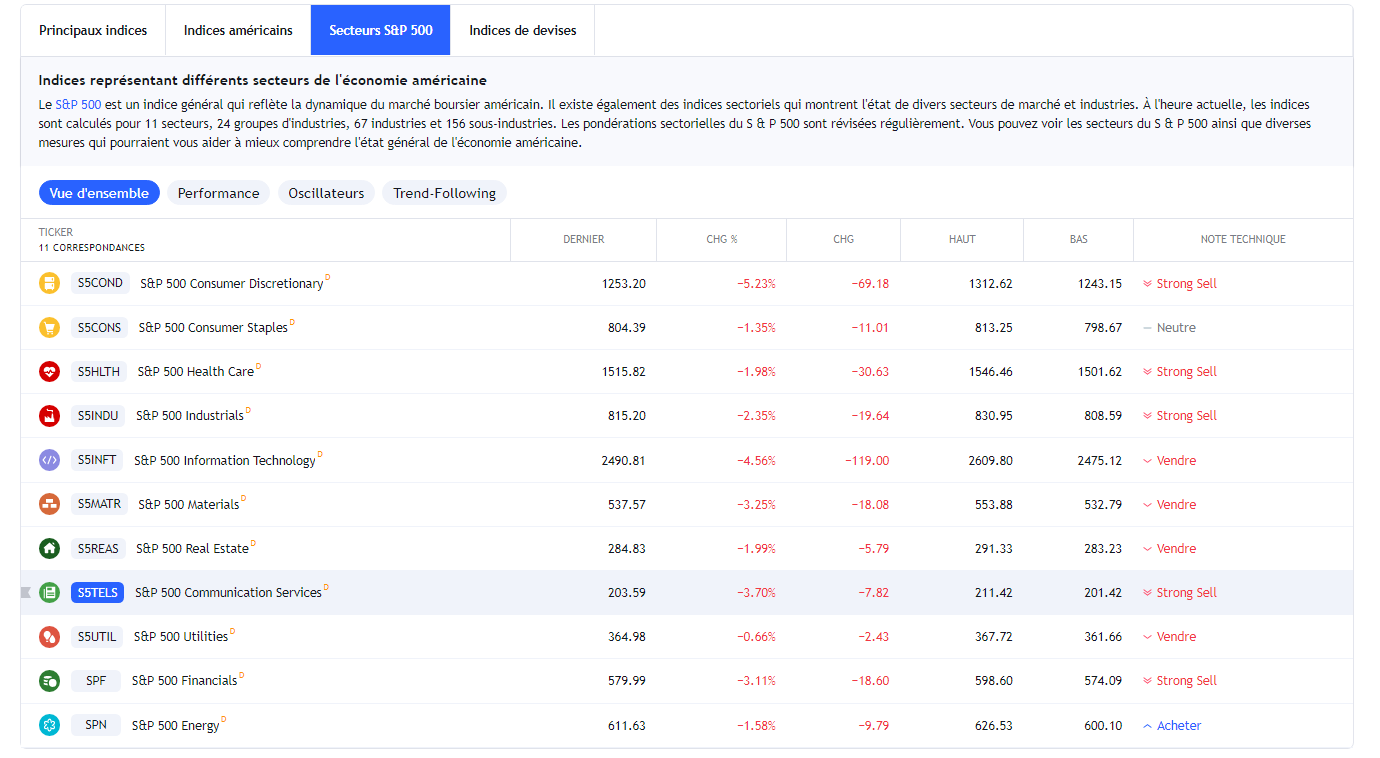Open the Principaux indices tab
Image resolution: width=1380 pixels, height=758 pixels.
coord(93,31)
